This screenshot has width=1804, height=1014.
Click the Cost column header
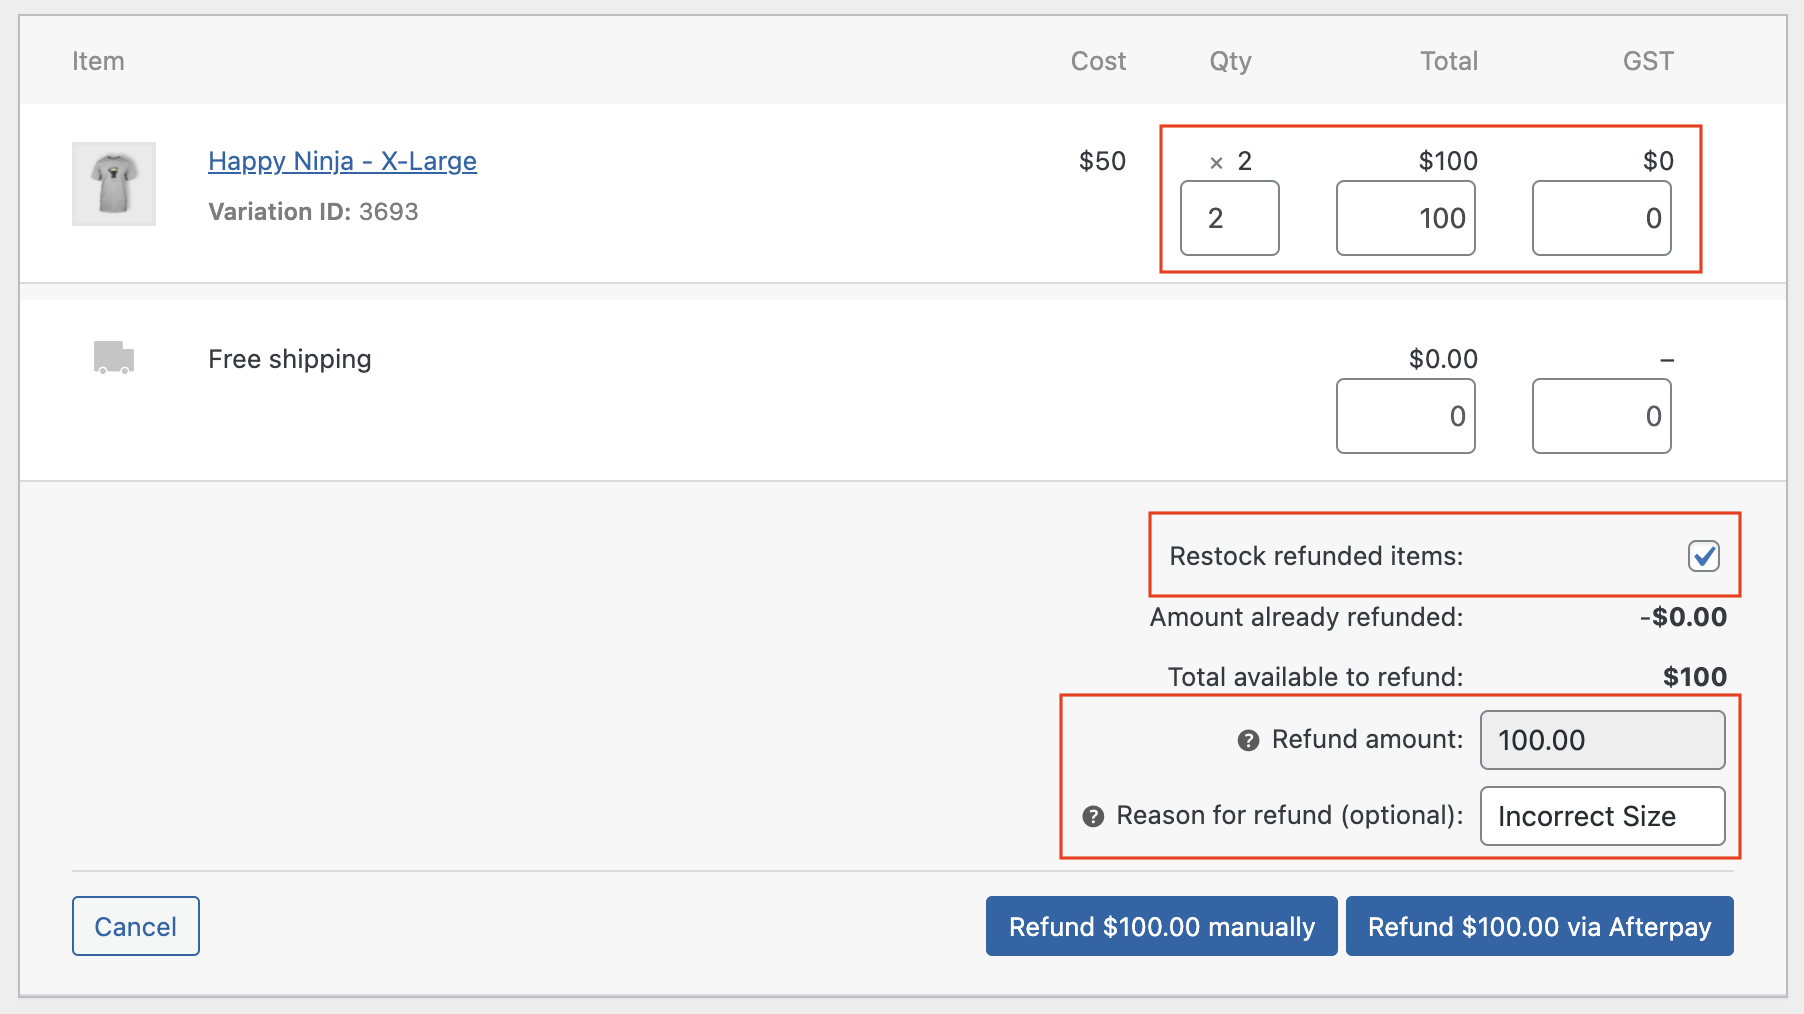pos(1098,61)
